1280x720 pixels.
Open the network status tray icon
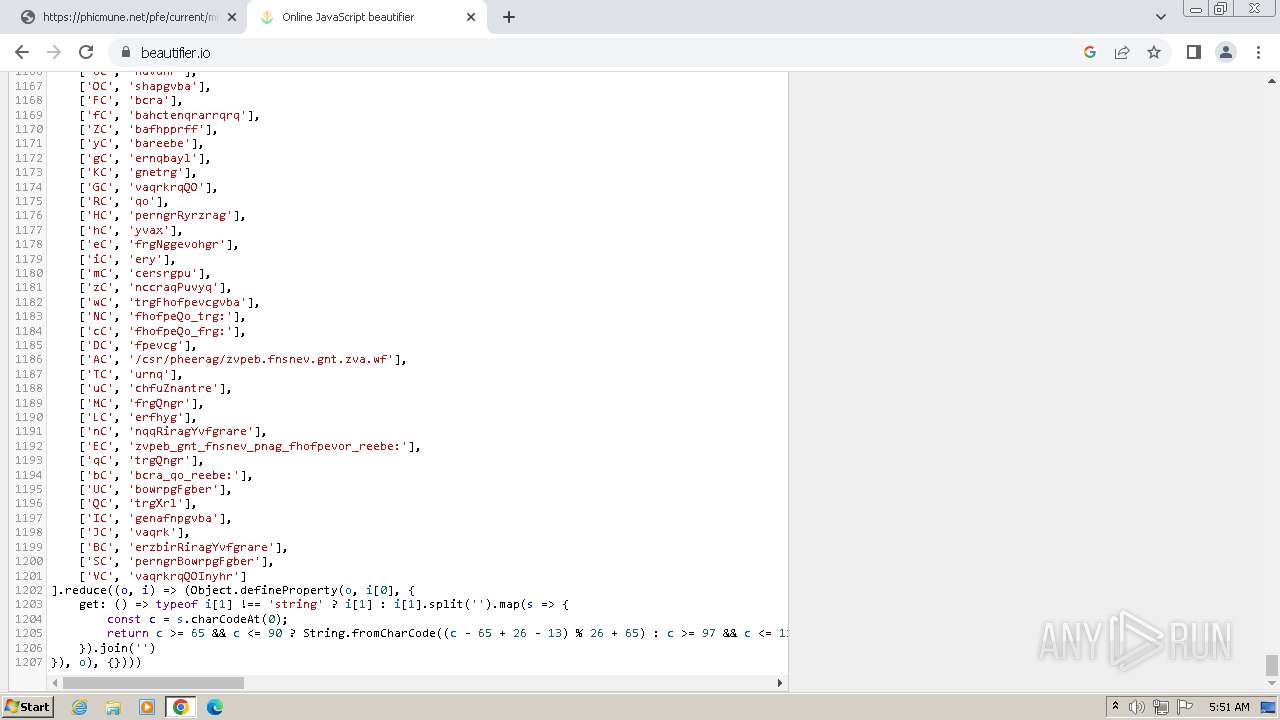click(1161, 707)
